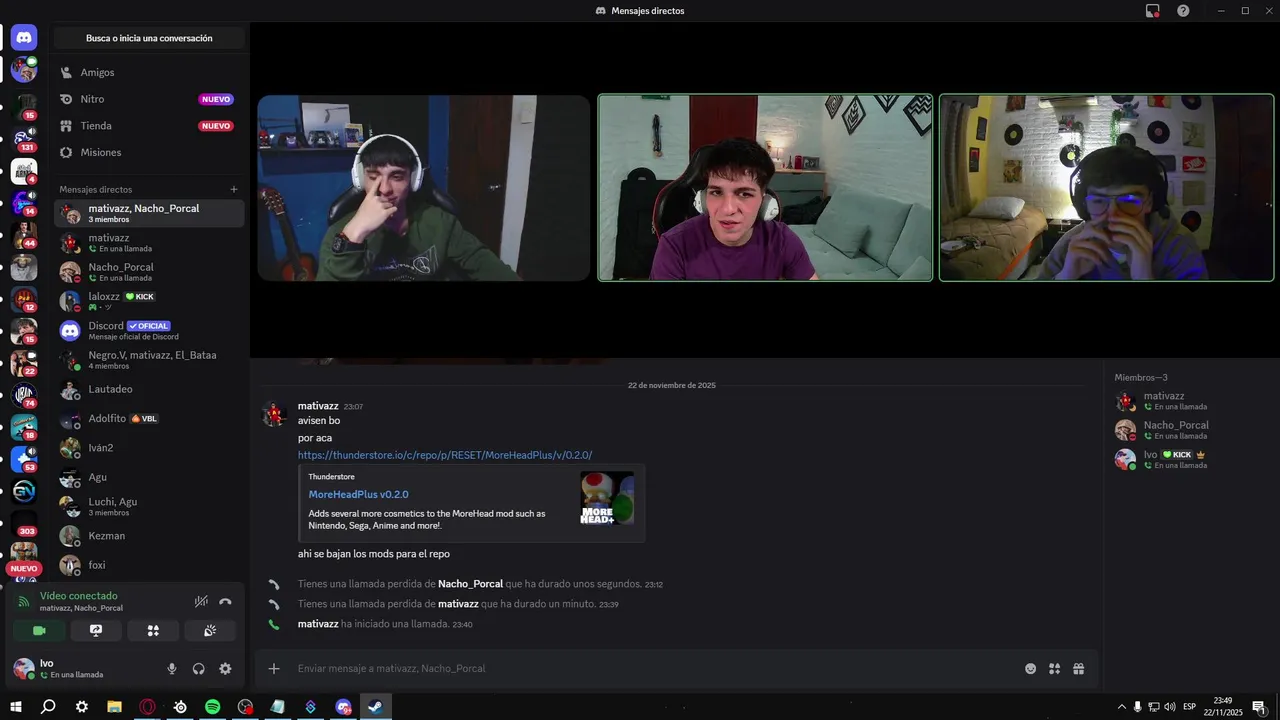Screen dimensions: 1280x720
Task: Click attachment plus button in message bar
Action: coord(274,668)
